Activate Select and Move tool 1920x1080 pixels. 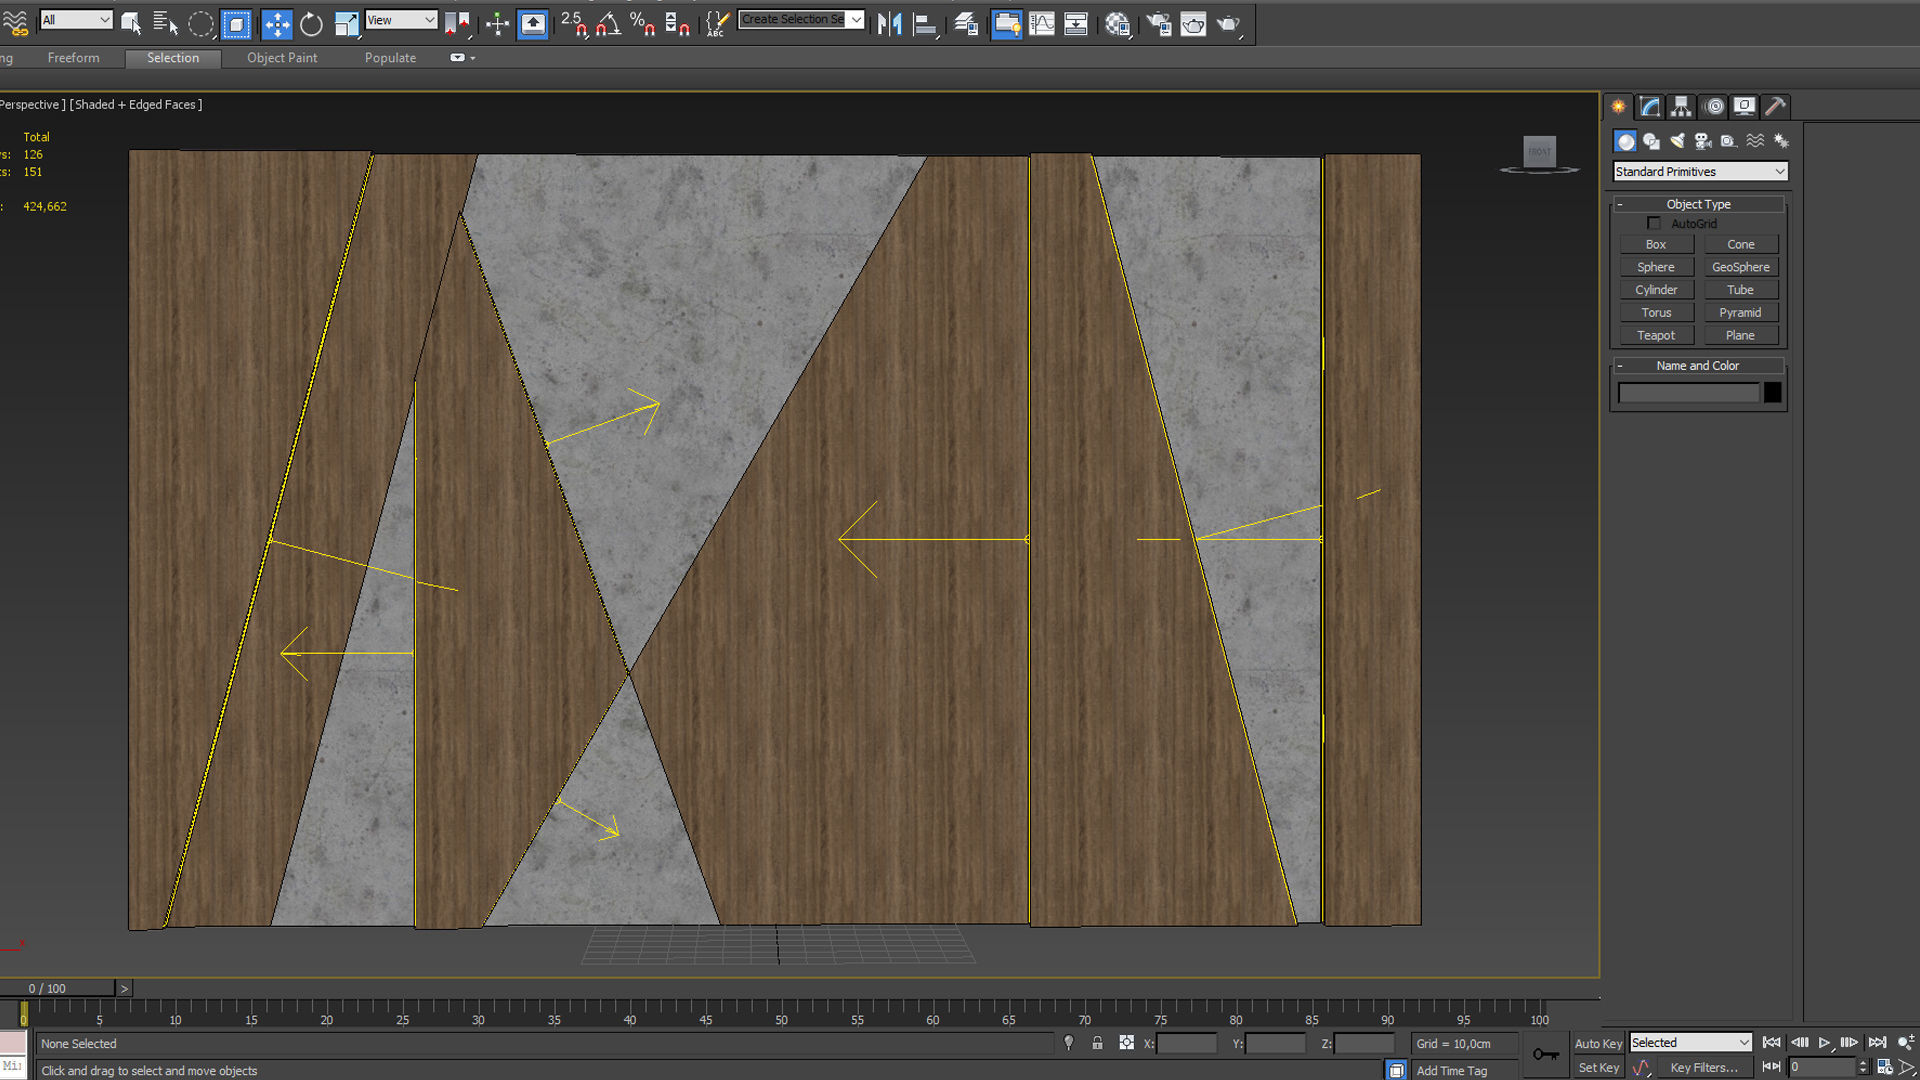tap(276, 23)
